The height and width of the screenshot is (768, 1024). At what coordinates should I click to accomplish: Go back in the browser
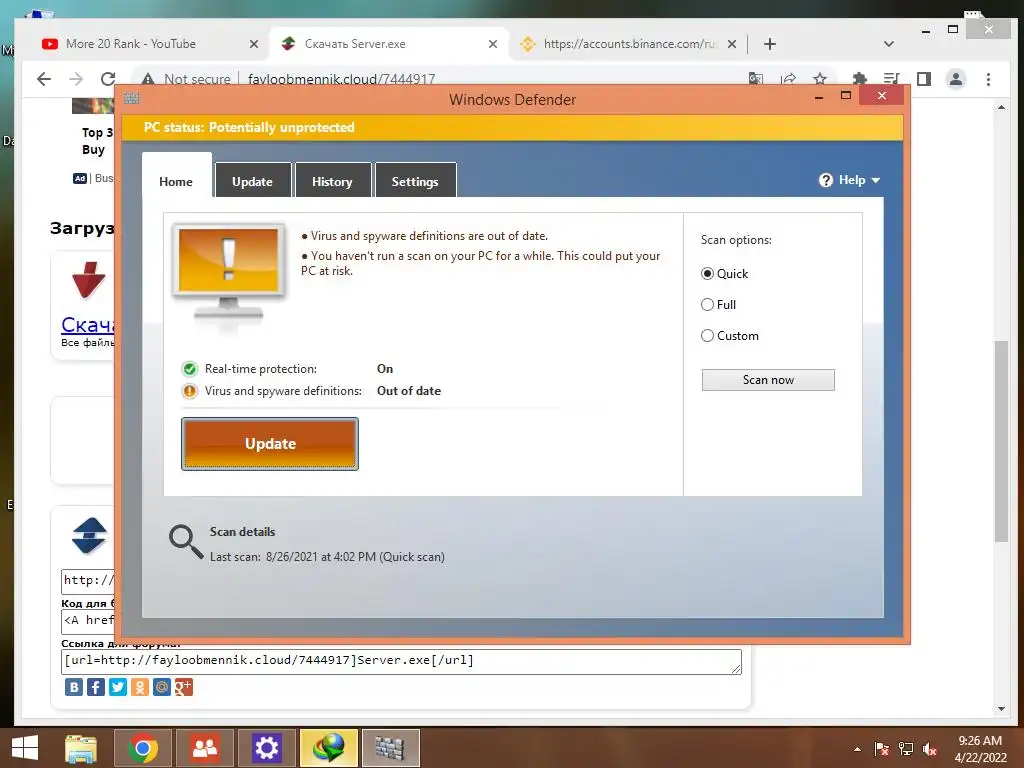44,79
